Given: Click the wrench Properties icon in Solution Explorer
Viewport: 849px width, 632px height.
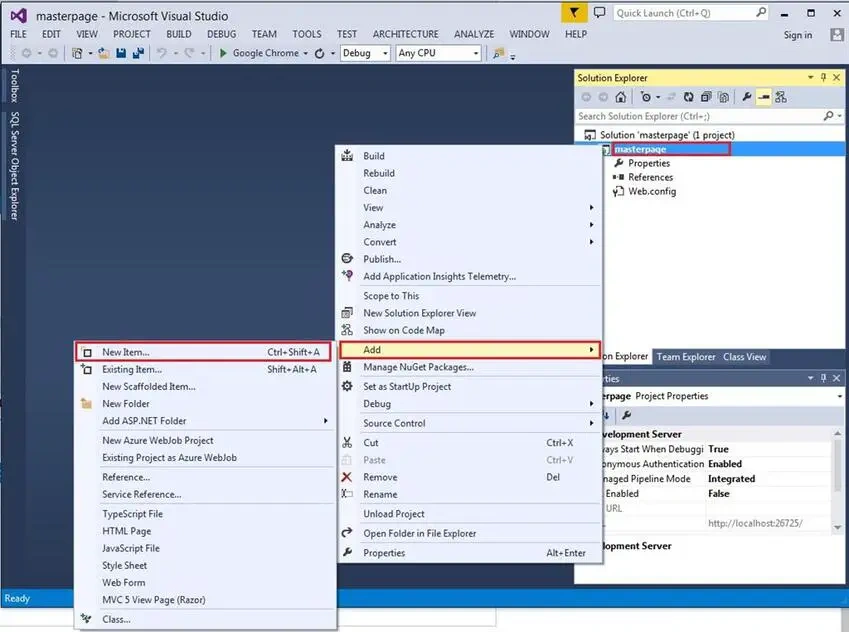Looking at the screenshot, I should (x=746, y=97).
